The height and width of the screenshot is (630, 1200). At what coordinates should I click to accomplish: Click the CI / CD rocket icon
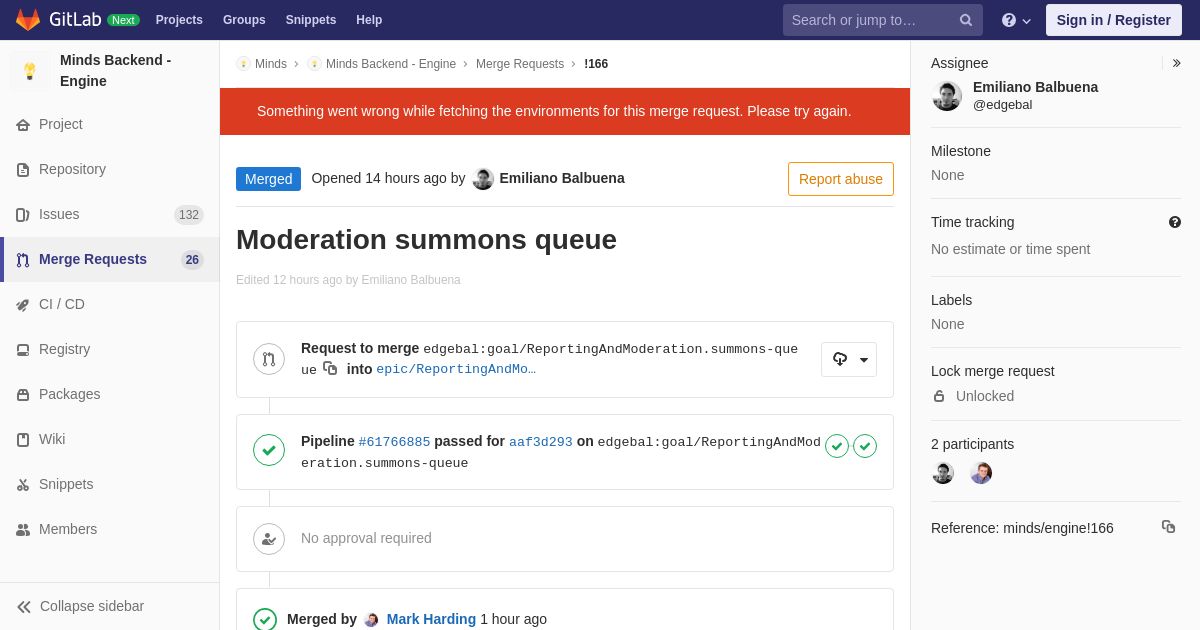pyautogui.click(x=23, y=305)
